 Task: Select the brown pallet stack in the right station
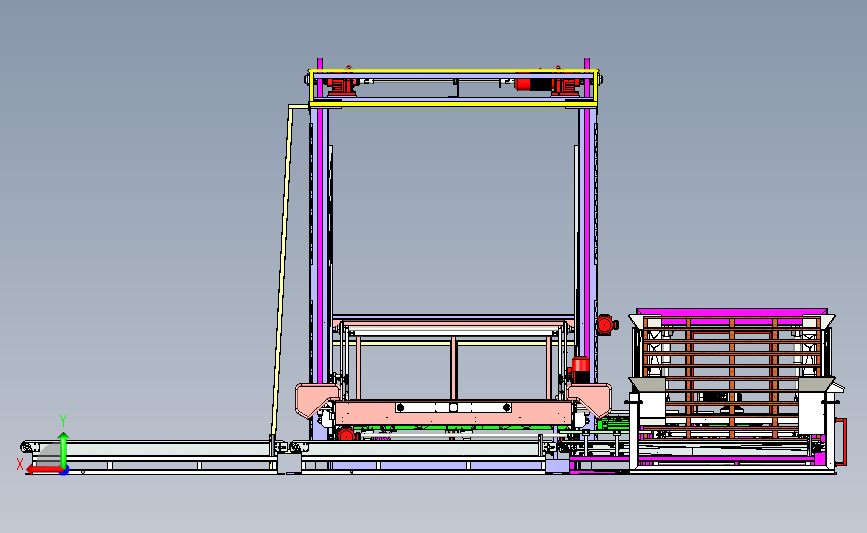pyautogui.click(x=732, y=378)
